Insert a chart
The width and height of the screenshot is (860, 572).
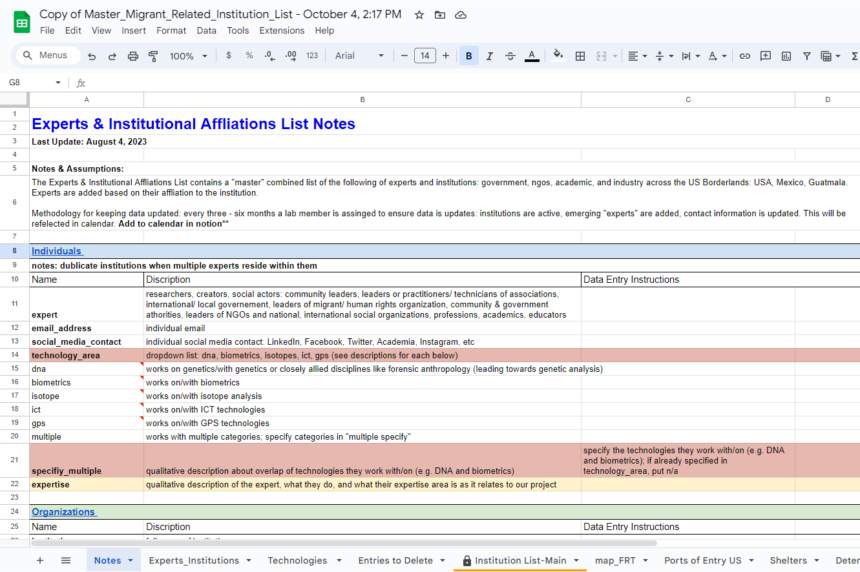coord(786,56)
